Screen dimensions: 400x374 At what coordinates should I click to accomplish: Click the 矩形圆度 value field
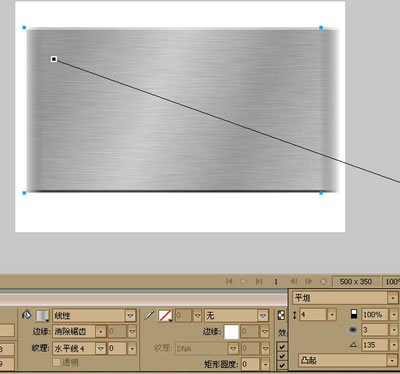pos(251,364)
